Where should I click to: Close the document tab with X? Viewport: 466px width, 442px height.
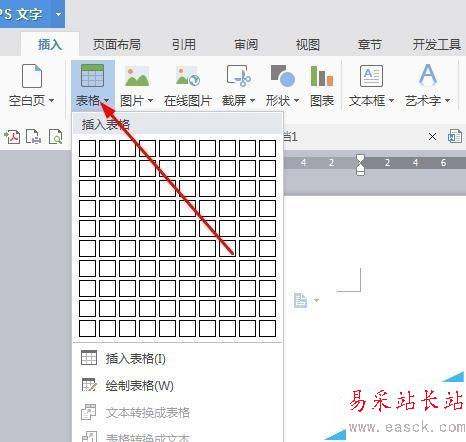[432, 136]
